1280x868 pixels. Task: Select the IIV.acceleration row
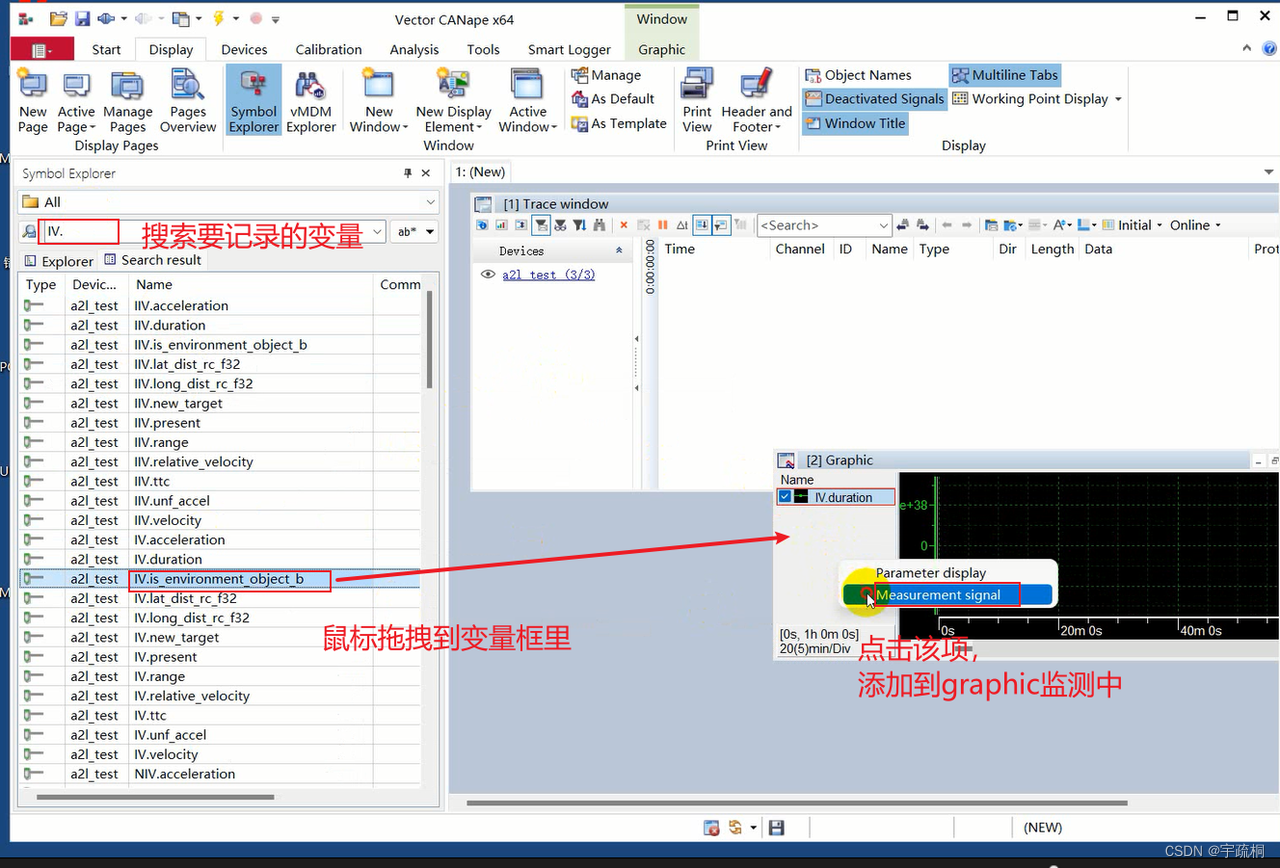[x=220, y=306]
